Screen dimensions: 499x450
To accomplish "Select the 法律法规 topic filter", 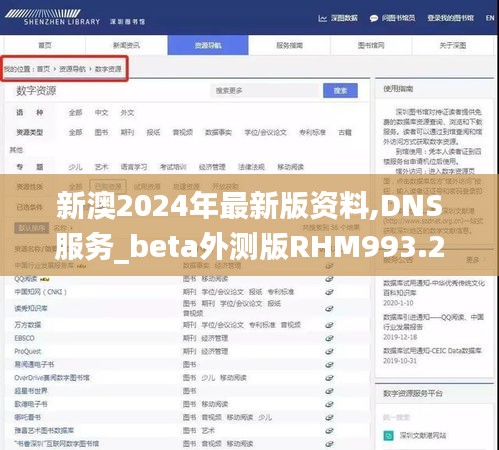I will click(251, 167).
